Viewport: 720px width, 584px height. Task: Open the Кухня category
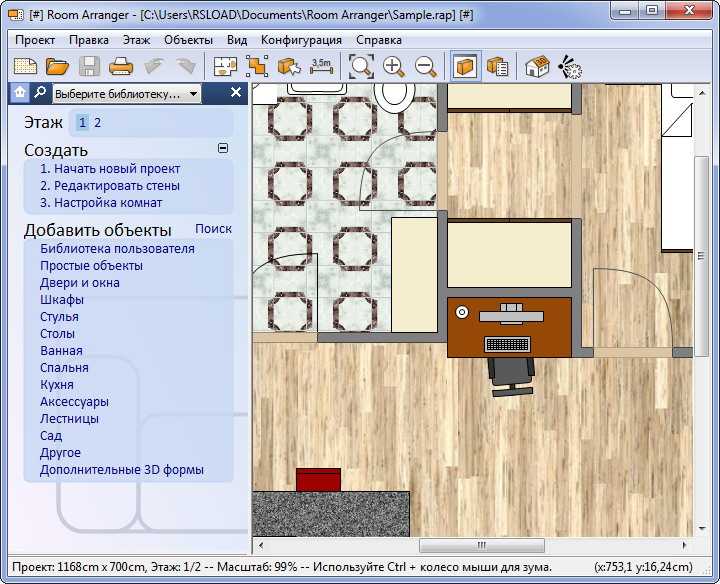point(57,385)
